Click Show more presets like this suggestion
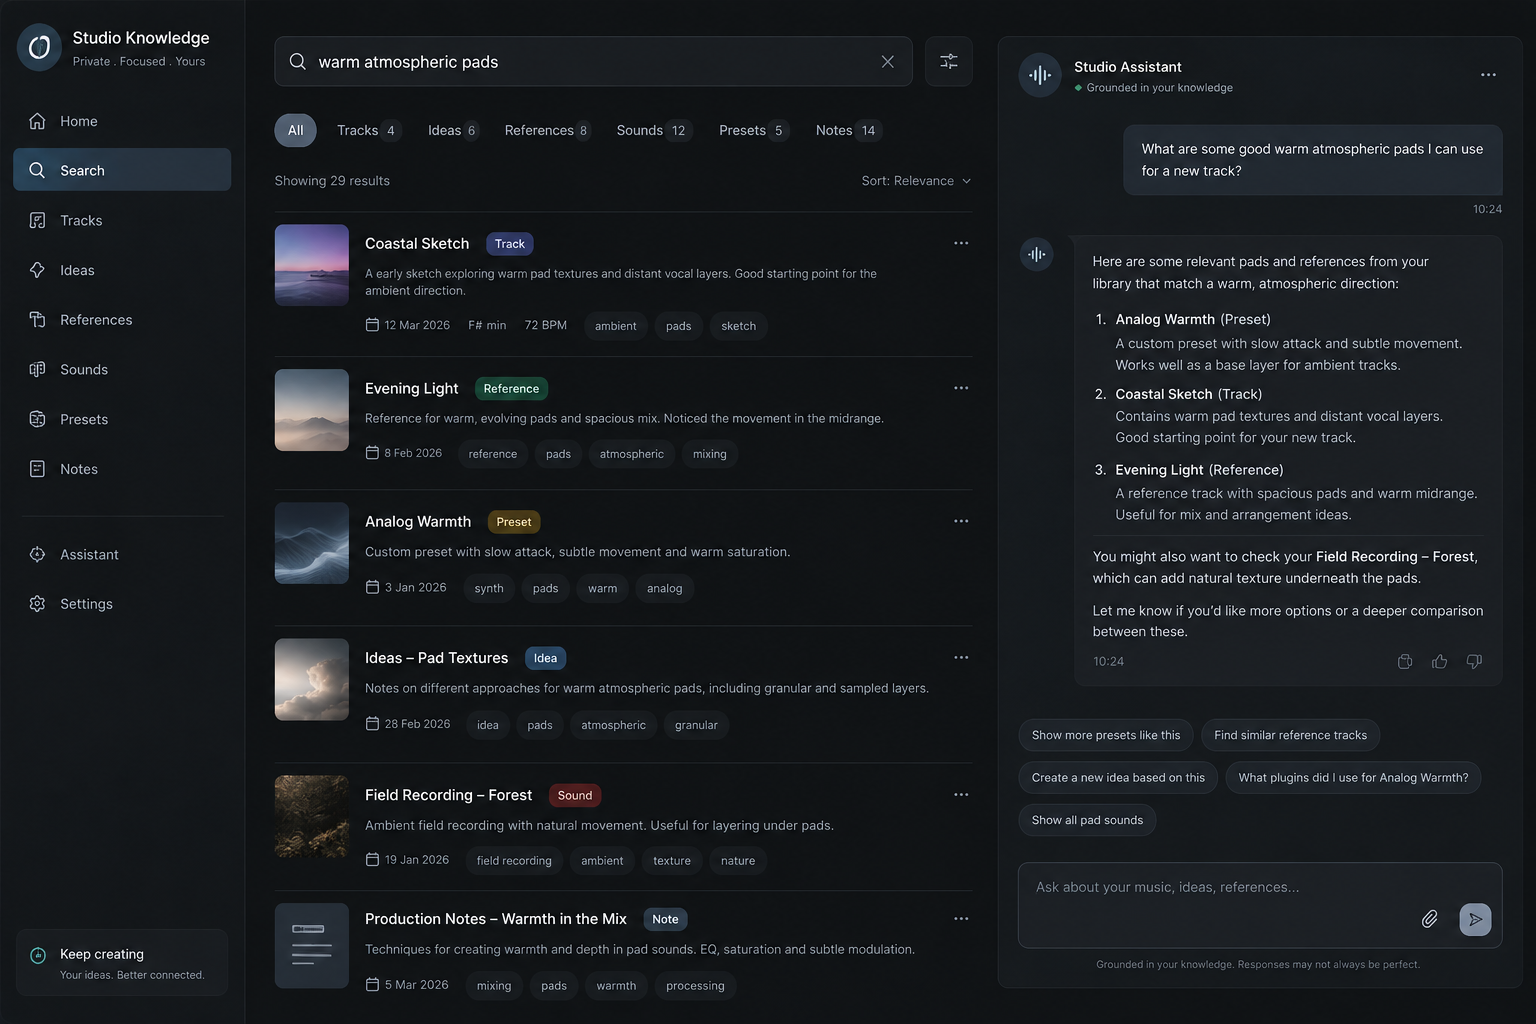Screen dimensions: 1536x1024 (x=1106, y=735)
